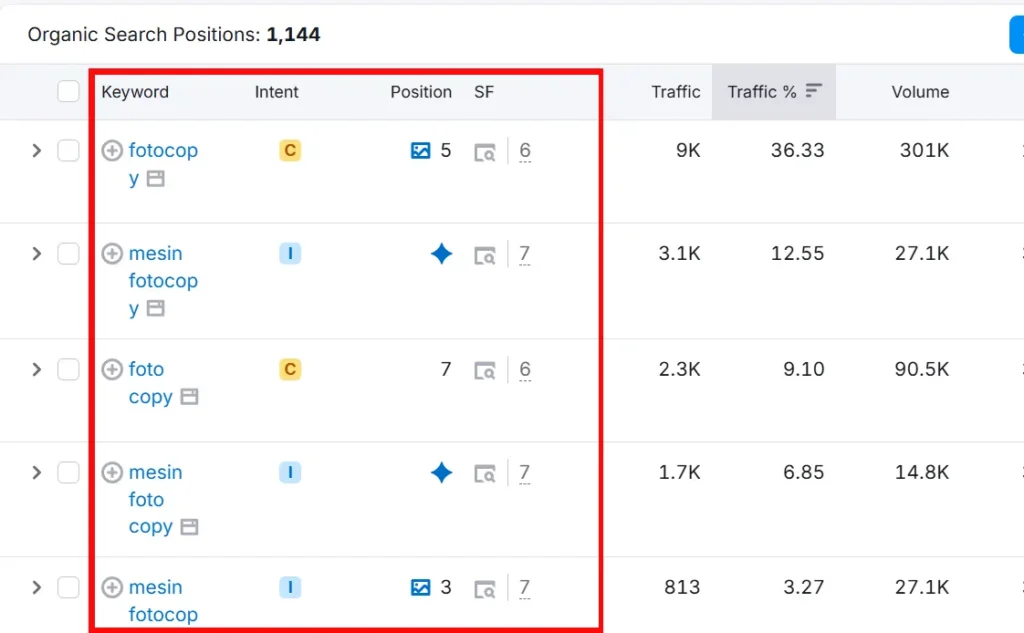
Task: Click the plus icon in the 813 traffic row
Action: click(112, 587)
